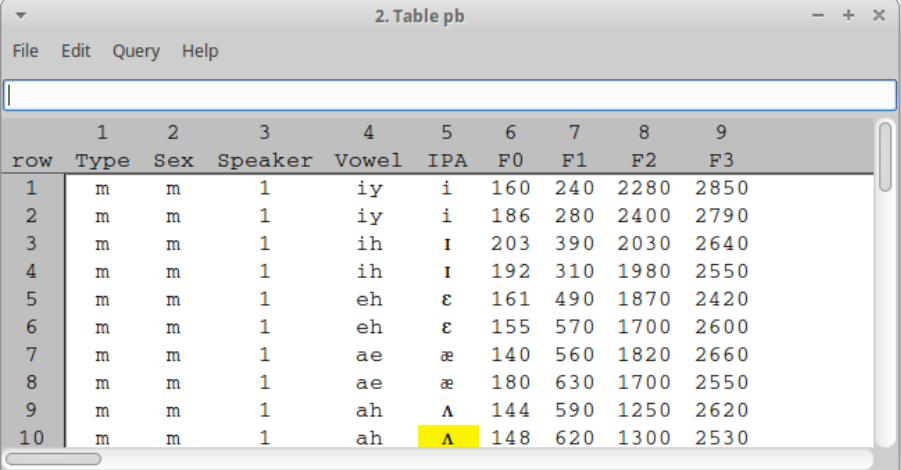Click the IPA cell in row 7
This screenshot has width=901, height=470.
coord(447,355)
